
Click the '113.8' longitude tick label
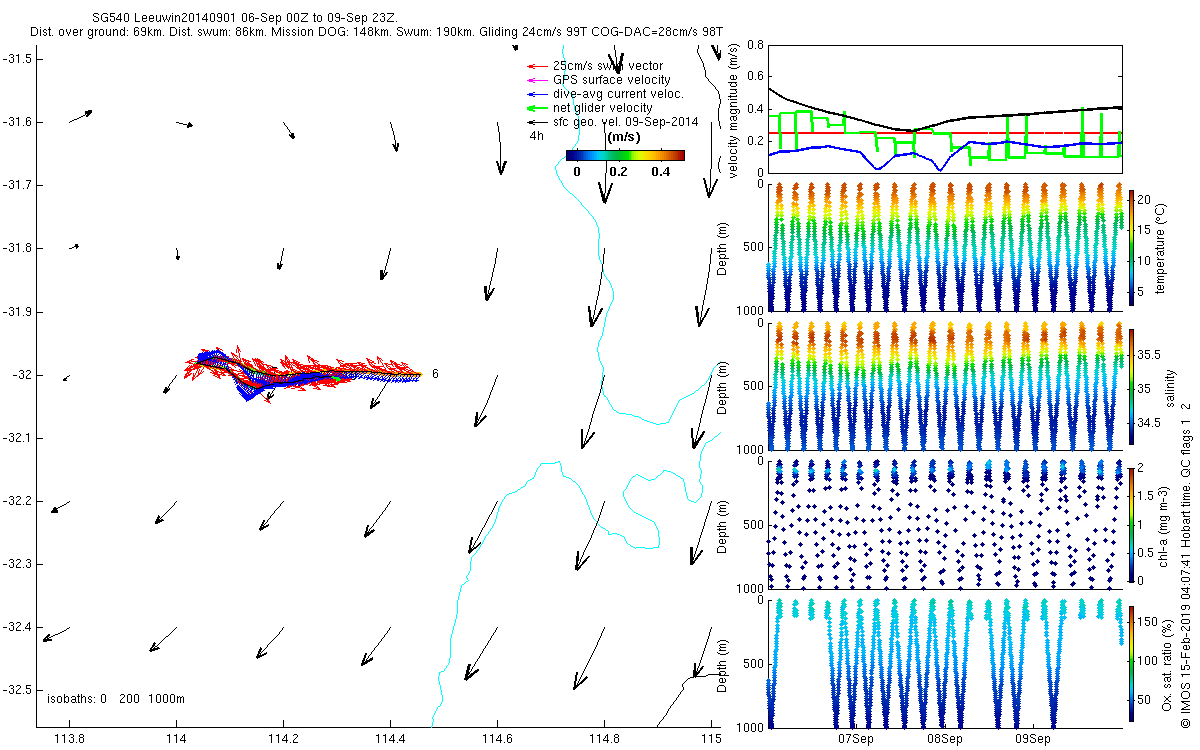tap(69, 739)
